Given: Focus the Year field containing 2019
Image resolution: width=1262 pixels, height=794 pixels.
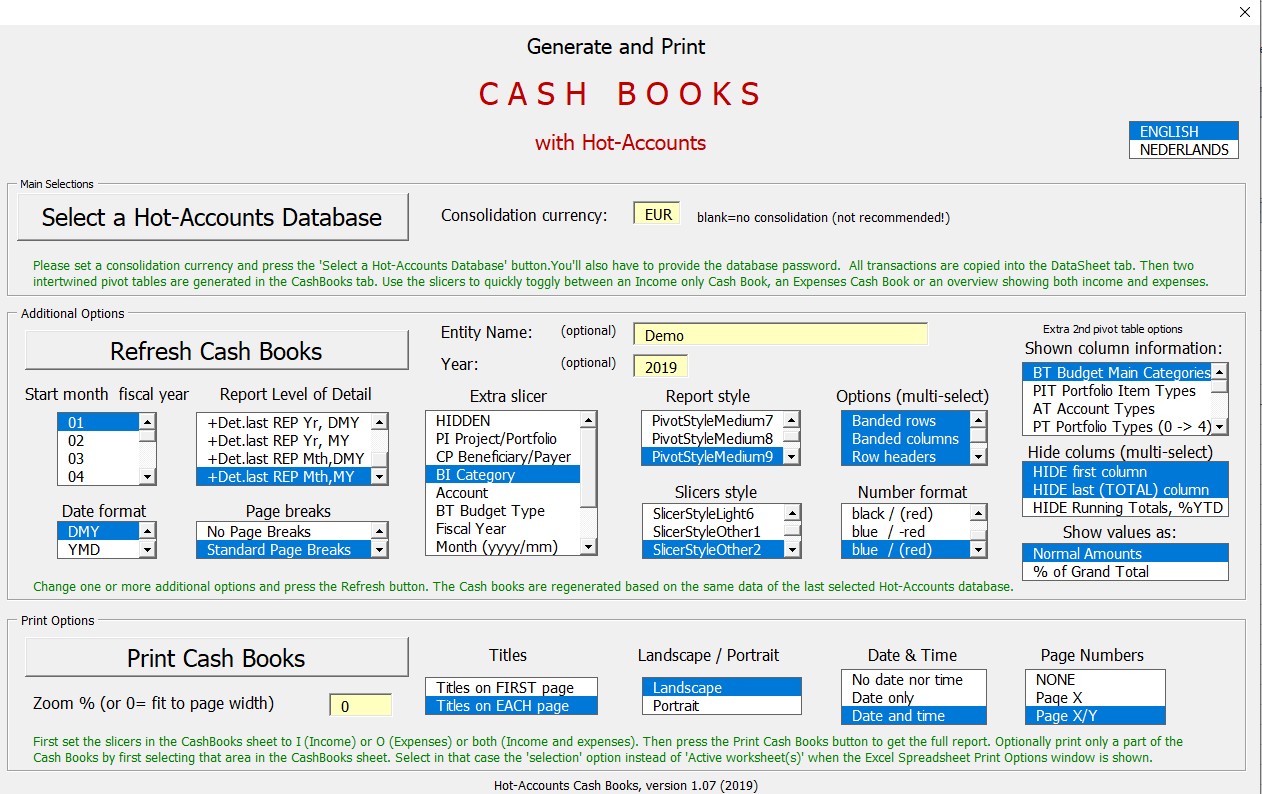Looking at the screenshot, I should [x=661, y=366].
